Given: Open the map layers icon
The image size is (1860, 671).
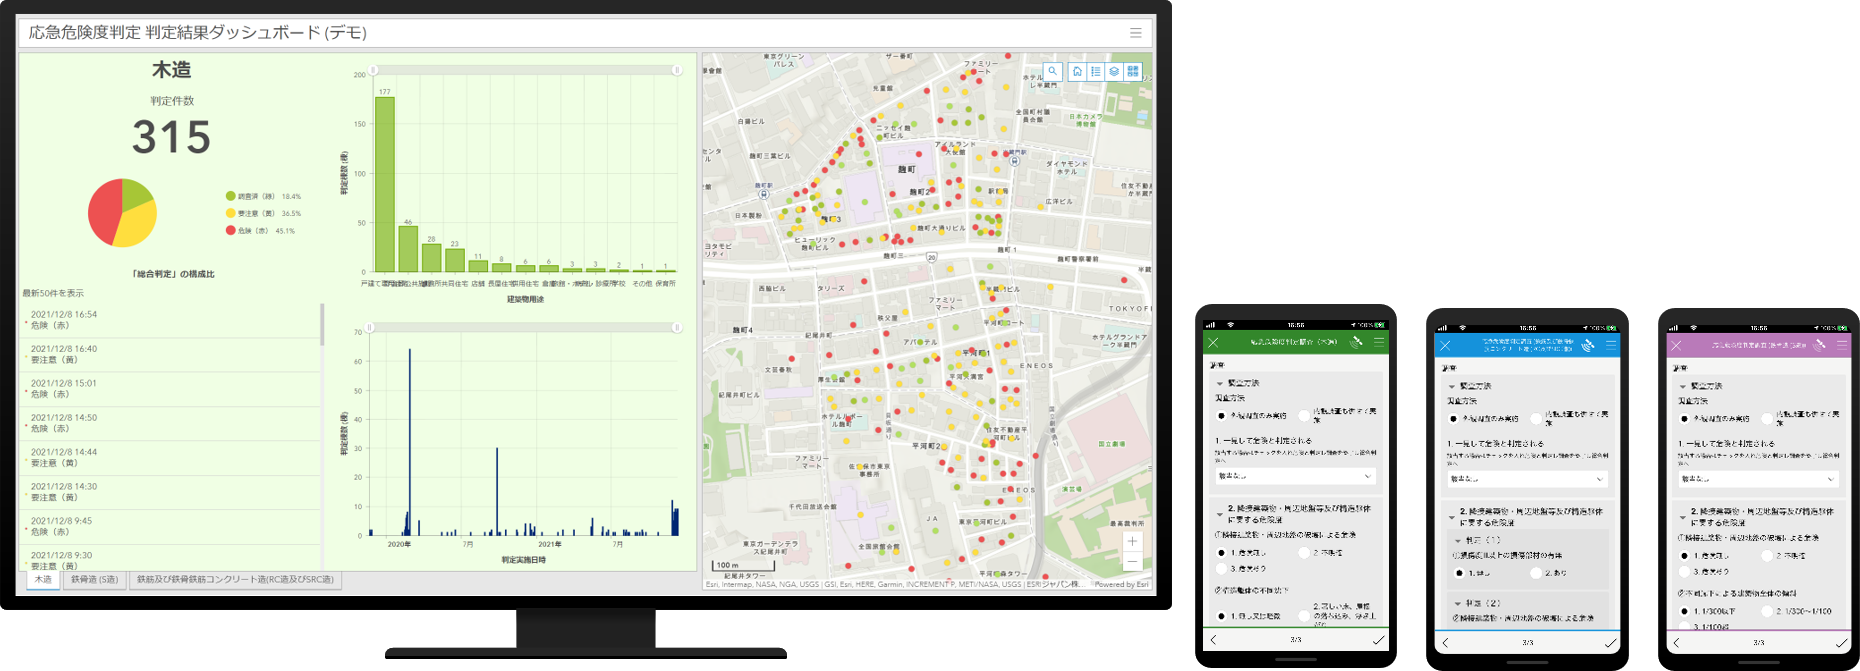Looking at the screenshot, I should (x=1114, y=71).
